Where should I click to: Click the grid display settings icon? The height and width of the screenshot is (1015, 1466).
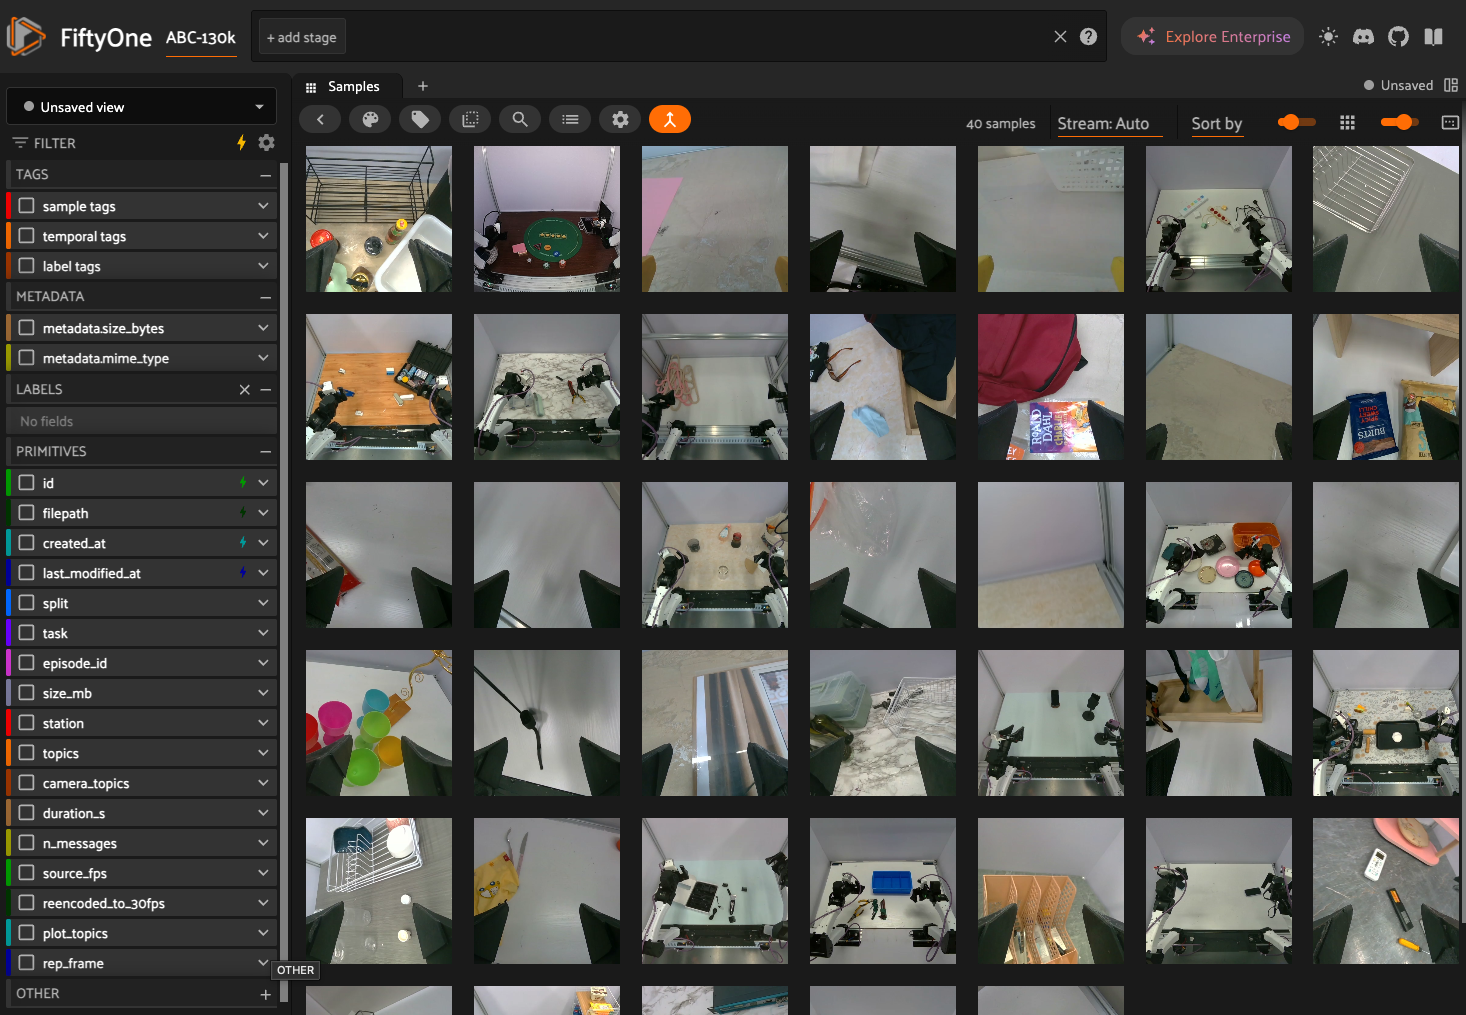click(1450, 122)
